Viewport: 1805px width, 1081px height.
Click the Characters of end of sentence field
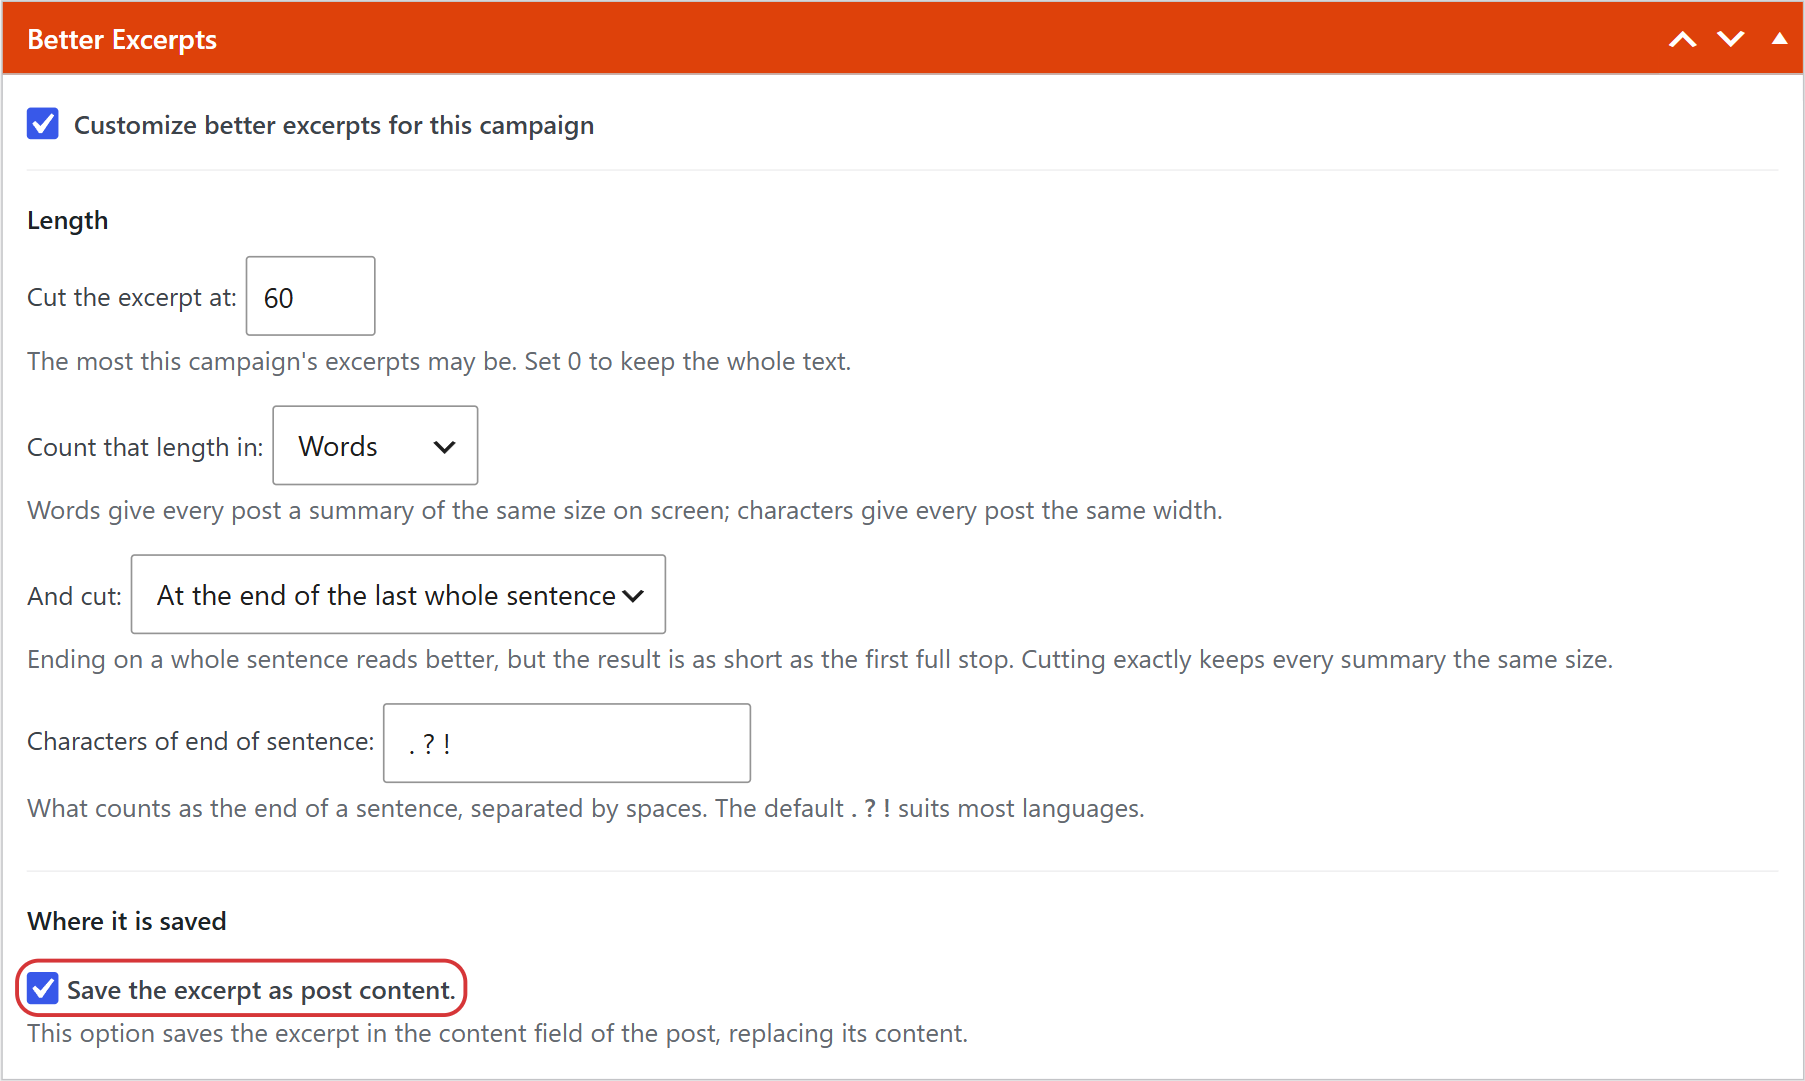pyautogui.click(x=567, y=743)
